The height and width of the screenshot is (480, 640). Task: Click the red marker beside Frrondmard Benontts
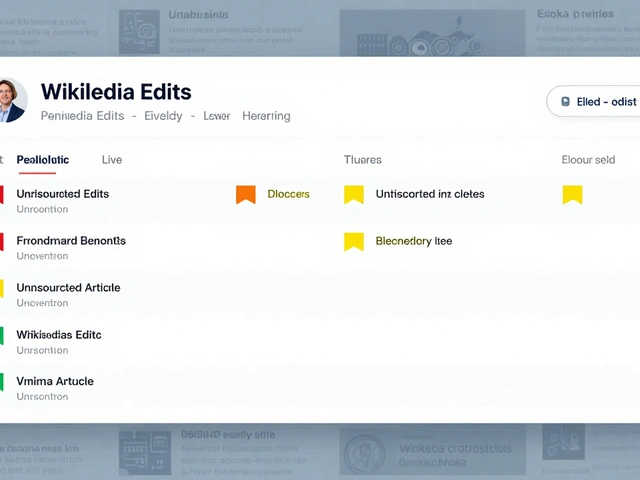coord(2,242)
